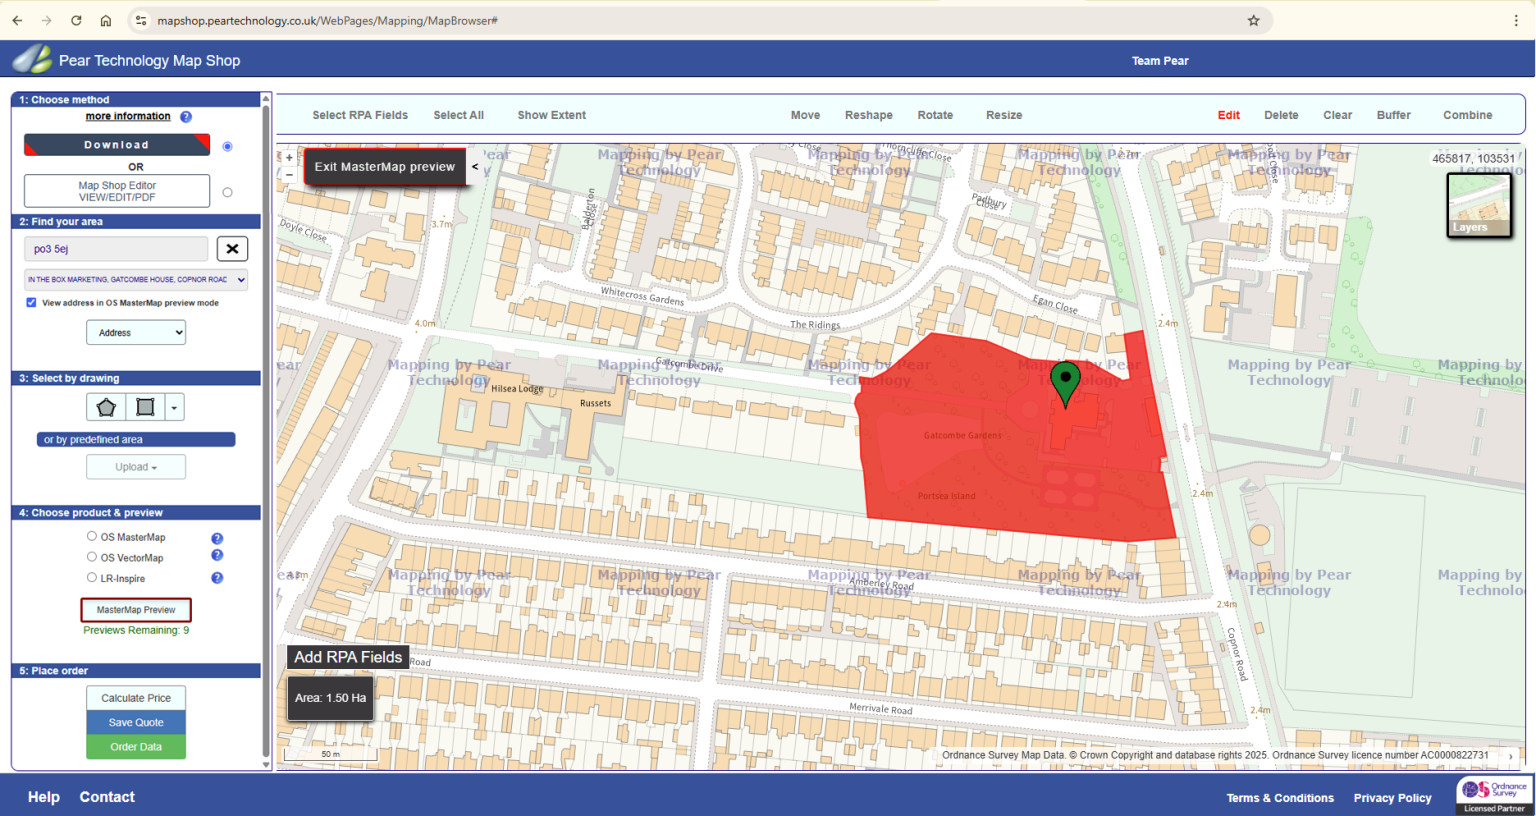The width and height of the screenshot is (1536, 816).
Task: Click the MasterMap Preview button
Action: [x=136, y=610]
